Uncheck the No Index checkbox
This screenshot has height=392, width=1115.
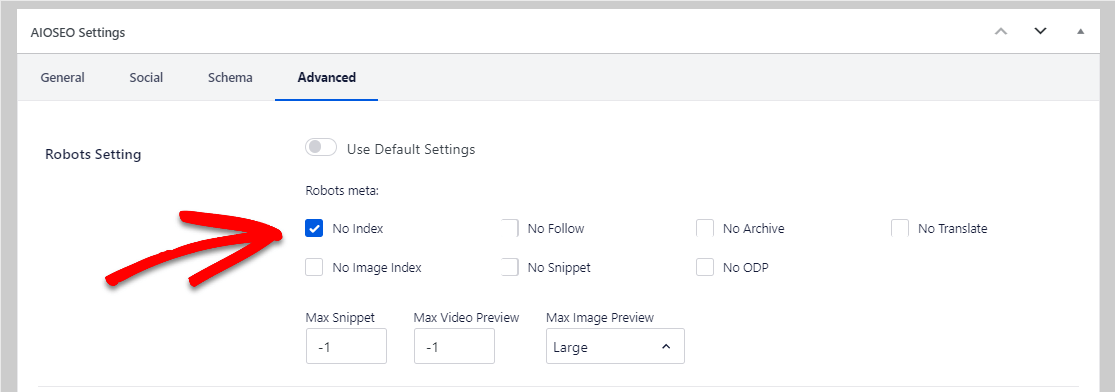point(314,228)
